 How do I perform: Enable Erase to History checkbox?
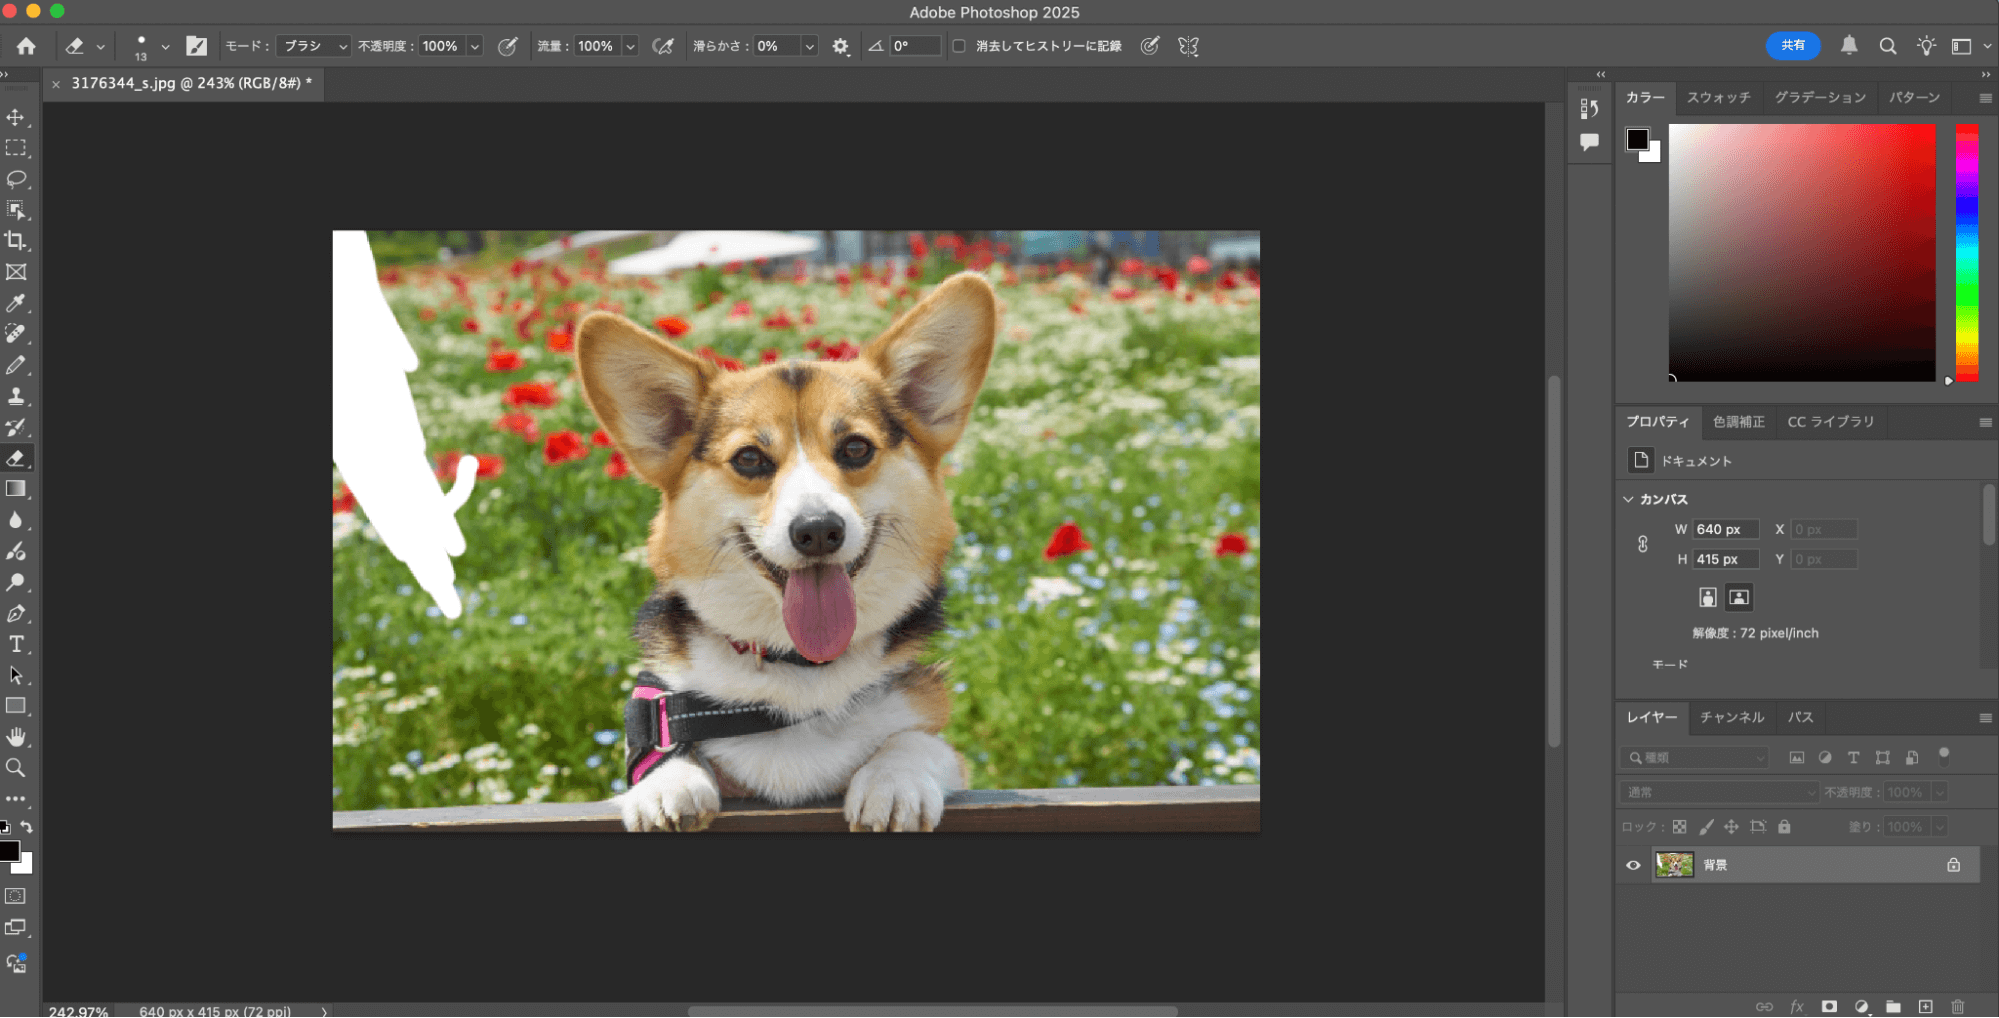(959, 46)
